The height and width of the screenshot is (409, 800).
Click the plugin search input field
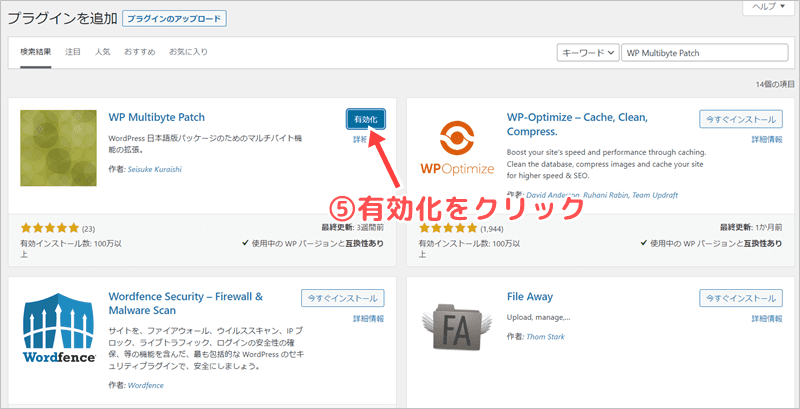702,53
